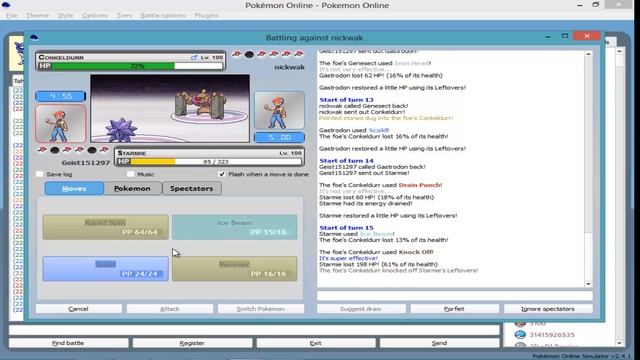The height and width of the screenshot is (360, 640).
Task: Click the main window player list scroll-down arrow
Action: coord(619,343)
